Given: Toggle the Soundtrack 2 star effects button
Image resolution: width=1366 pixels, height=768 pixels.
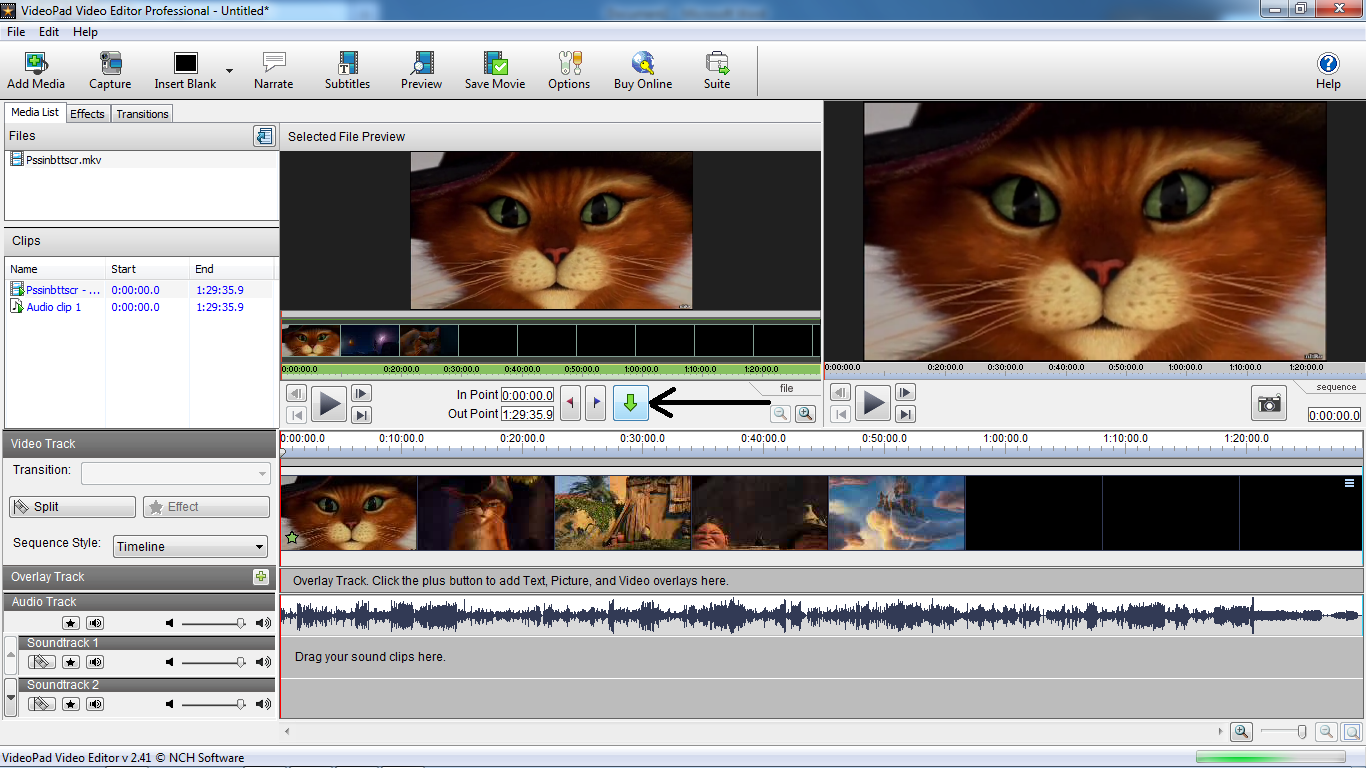Looking at the screenshot, I should click(70, 704).
